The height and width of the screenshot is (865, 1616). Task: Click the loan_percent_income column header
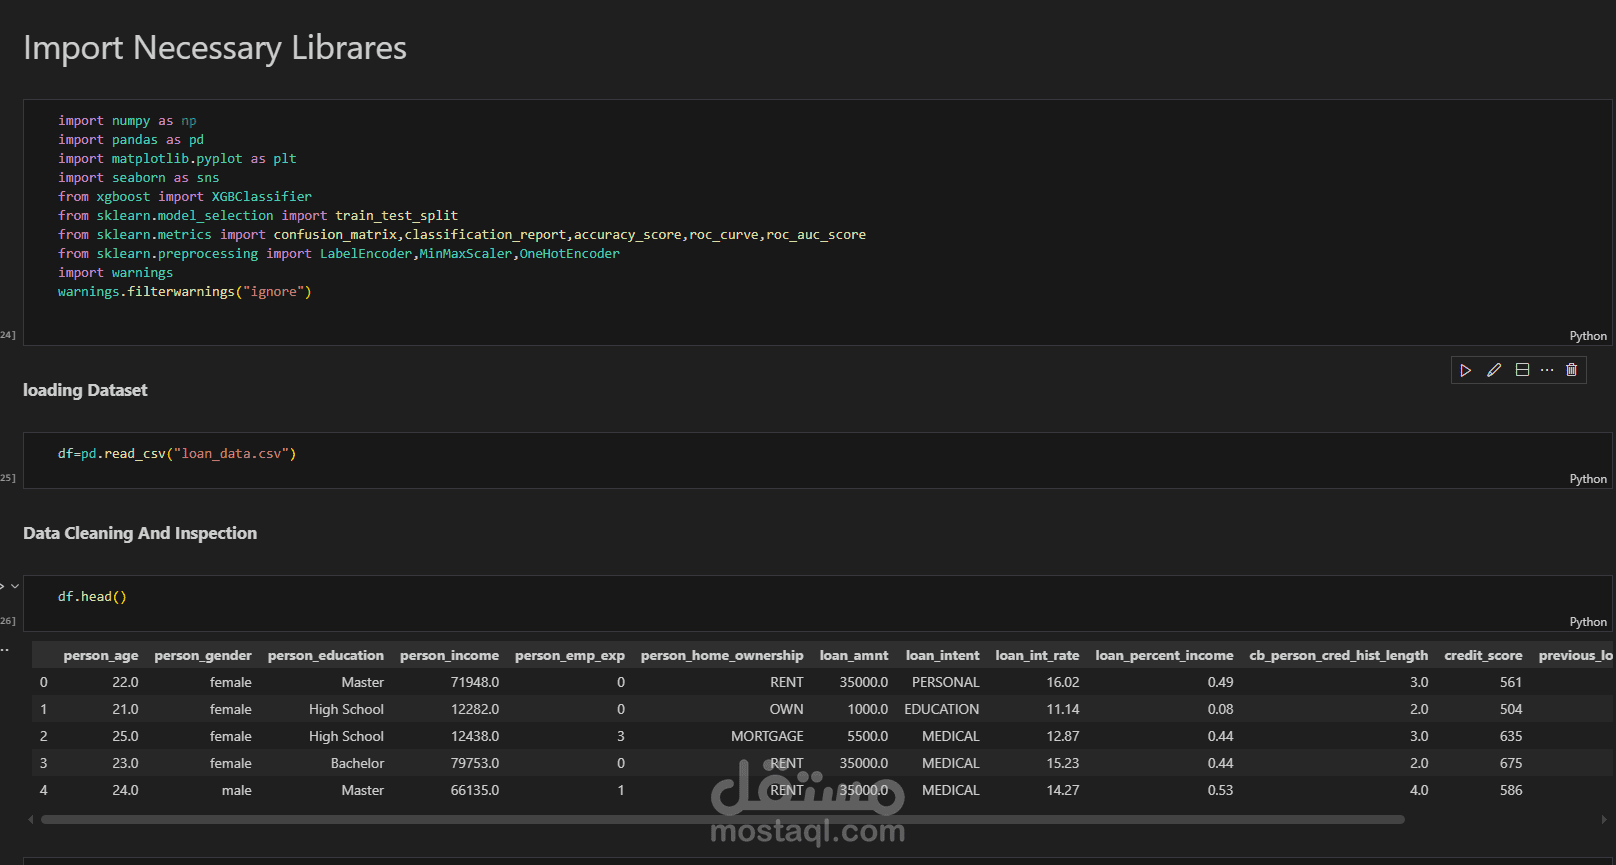(x=1165, y=656)
